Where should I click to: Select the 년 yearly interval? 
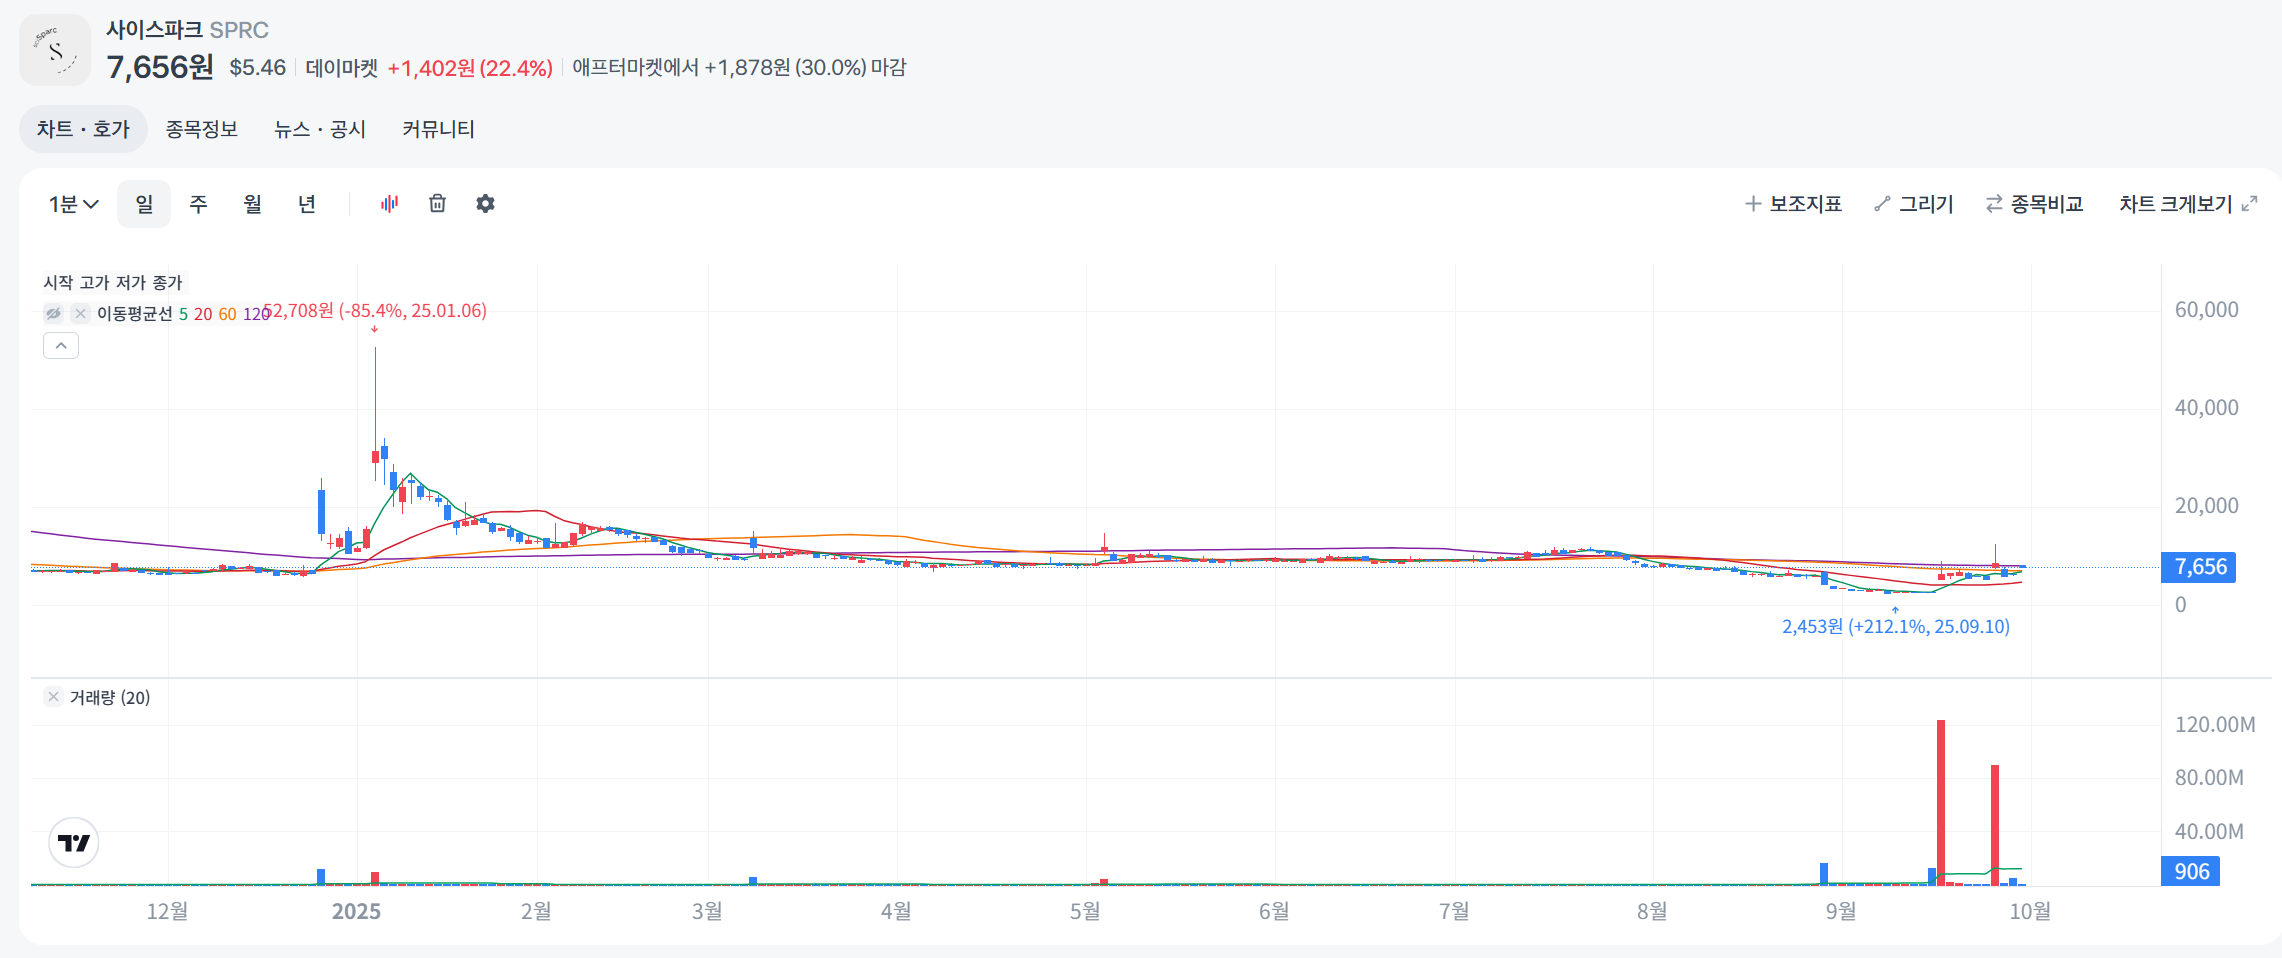tap(306, 204)
